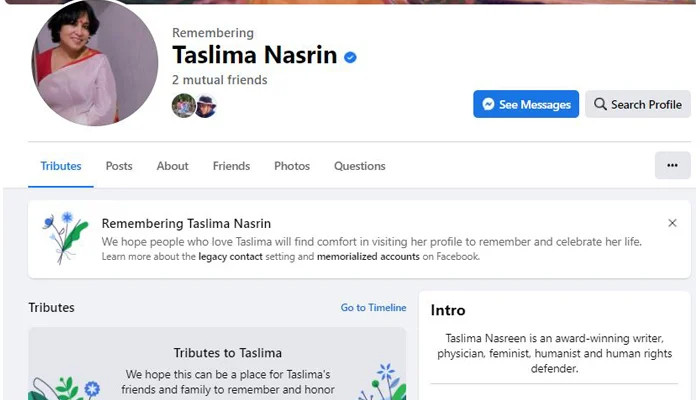Switch to the Tributes tab
Viewport: 700px width, 400px height.
(x=61, y=166)
